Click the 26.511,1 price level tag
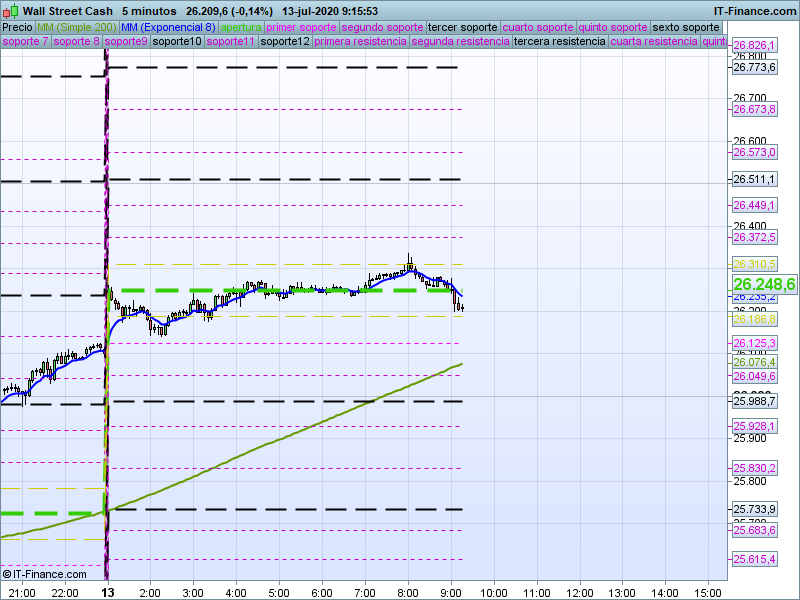Image resolution: width=800 pixels, height=600 pixels. tap(755, 180)
